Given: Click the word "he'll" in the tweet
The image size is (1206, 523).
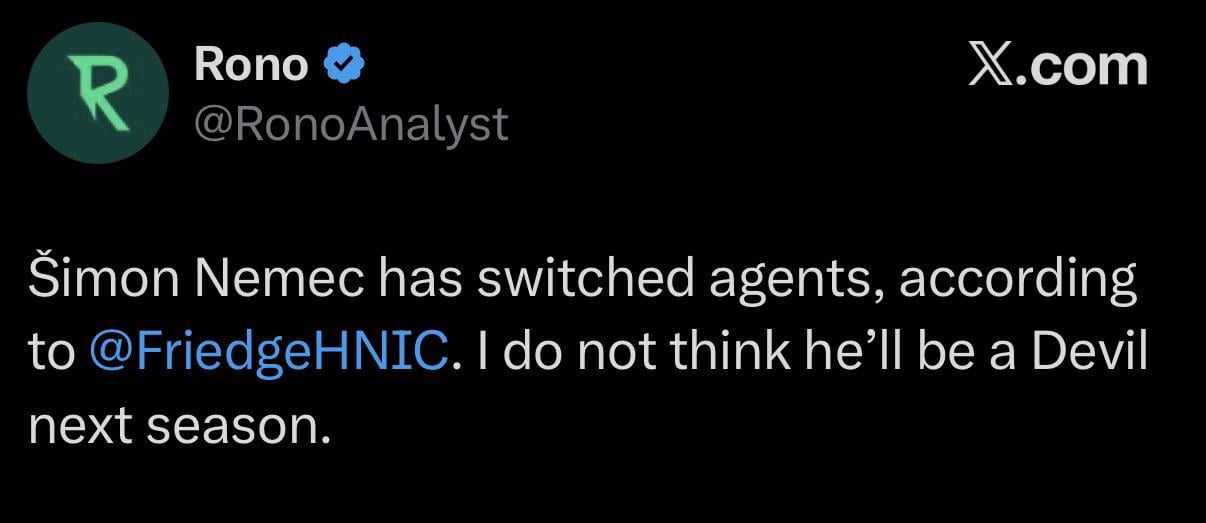Looking at the screenshot, I should (x=806, y=353).
